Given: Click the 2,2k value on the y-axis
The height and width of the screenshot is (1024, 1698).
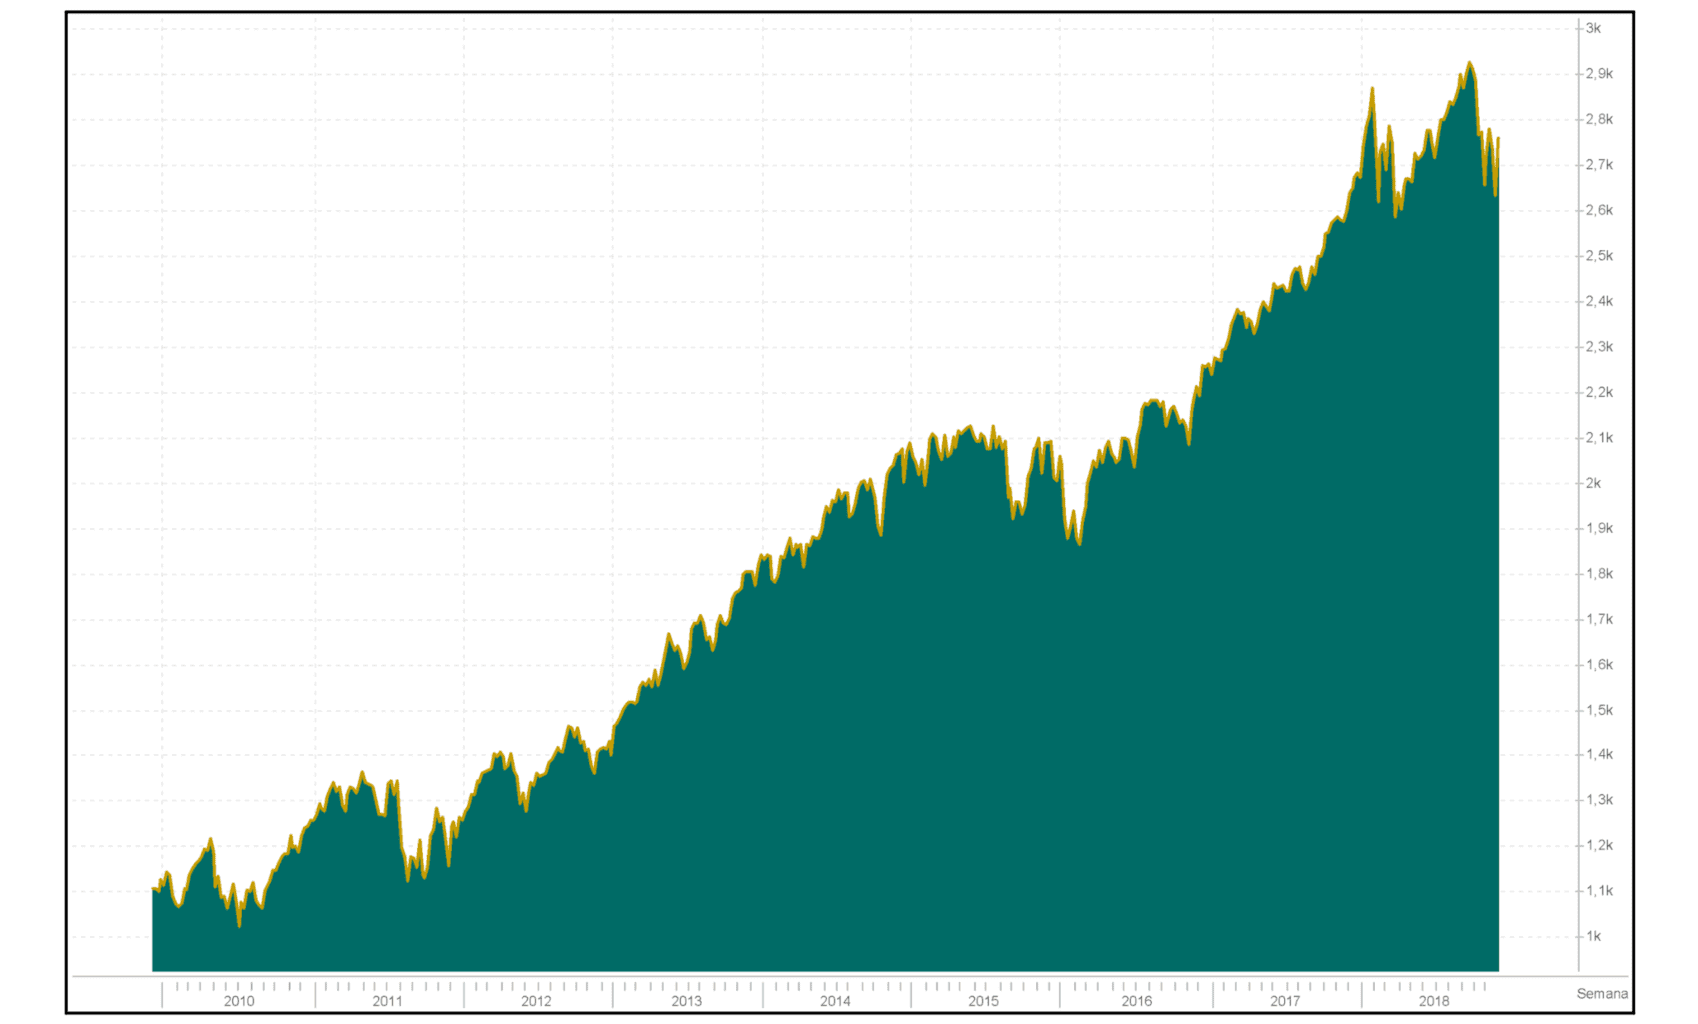Looking at the screenshot, I should (1600, 392).
